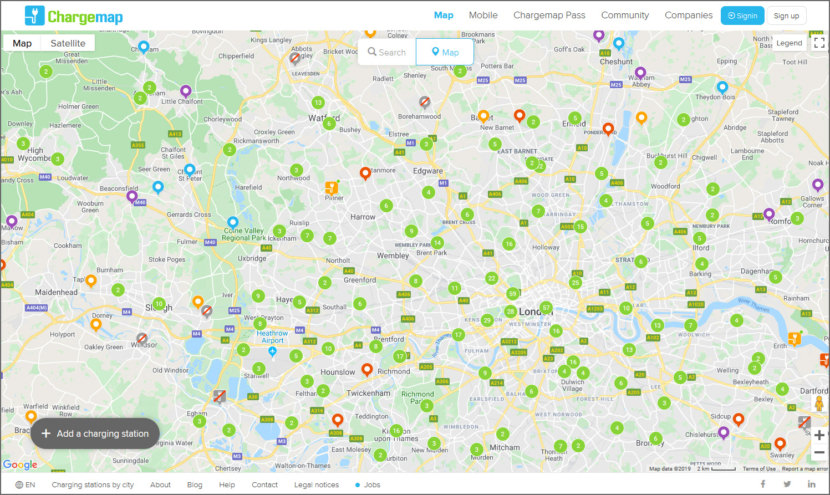Image resolution: width=830 pixels, height=495 pixels.
Task: Open the EN language selector
Action: click(25, 484)
